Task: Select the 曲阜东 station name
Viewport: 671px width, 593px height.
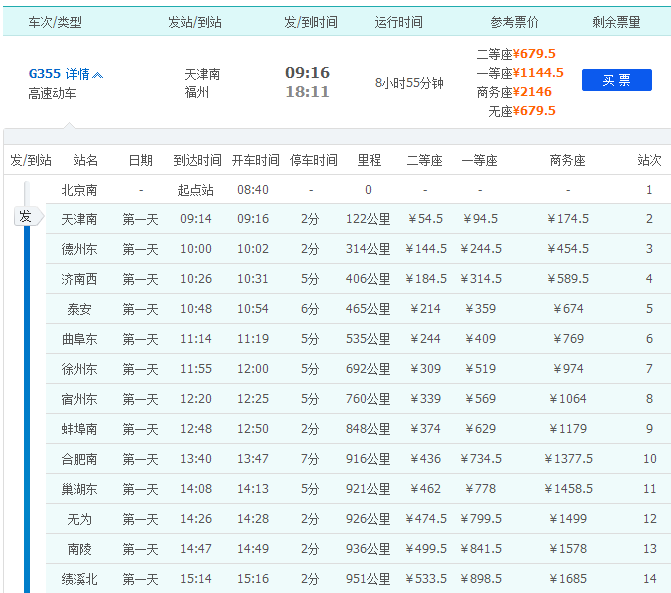Action: tap(79, 339)
